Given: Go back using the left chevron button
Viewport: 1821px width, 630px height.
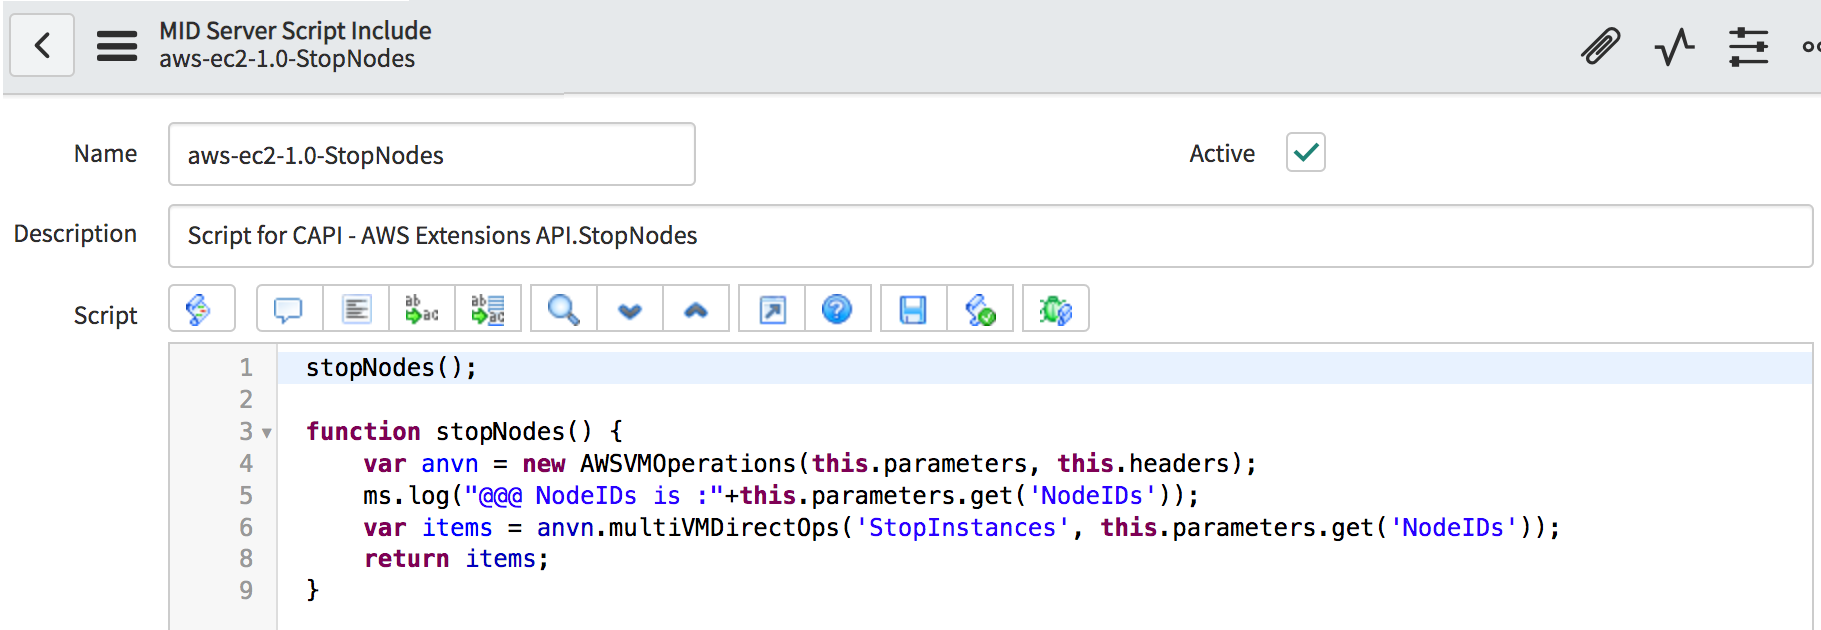Looking at the screenshot, I should point(42,45).
